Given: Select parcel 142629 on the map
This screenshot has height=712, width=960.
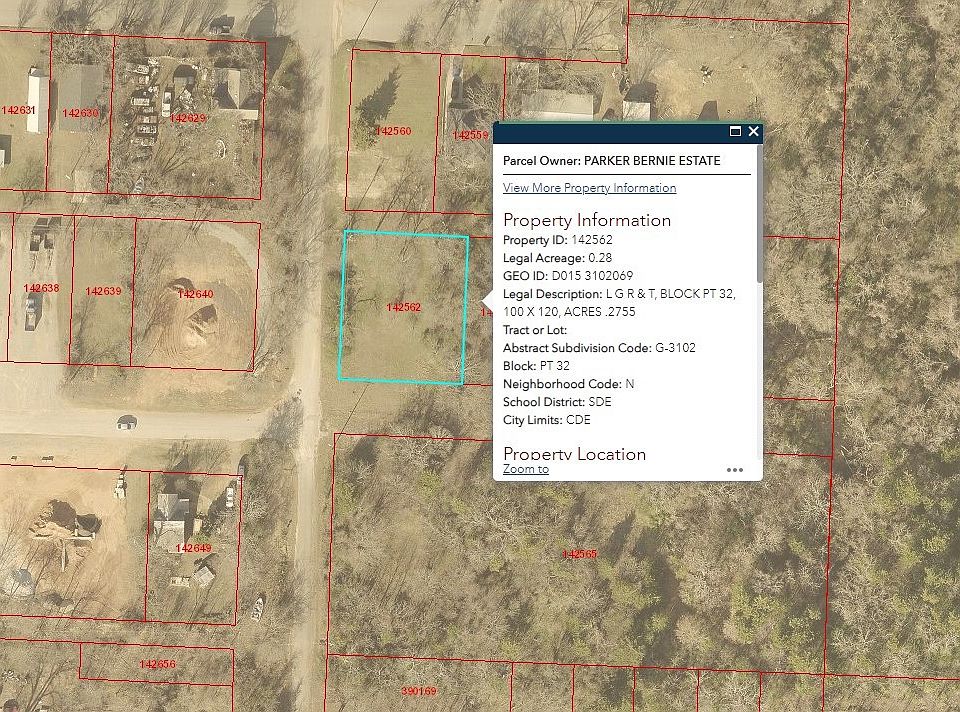Looking at the screenshot, I should [187, 118].
